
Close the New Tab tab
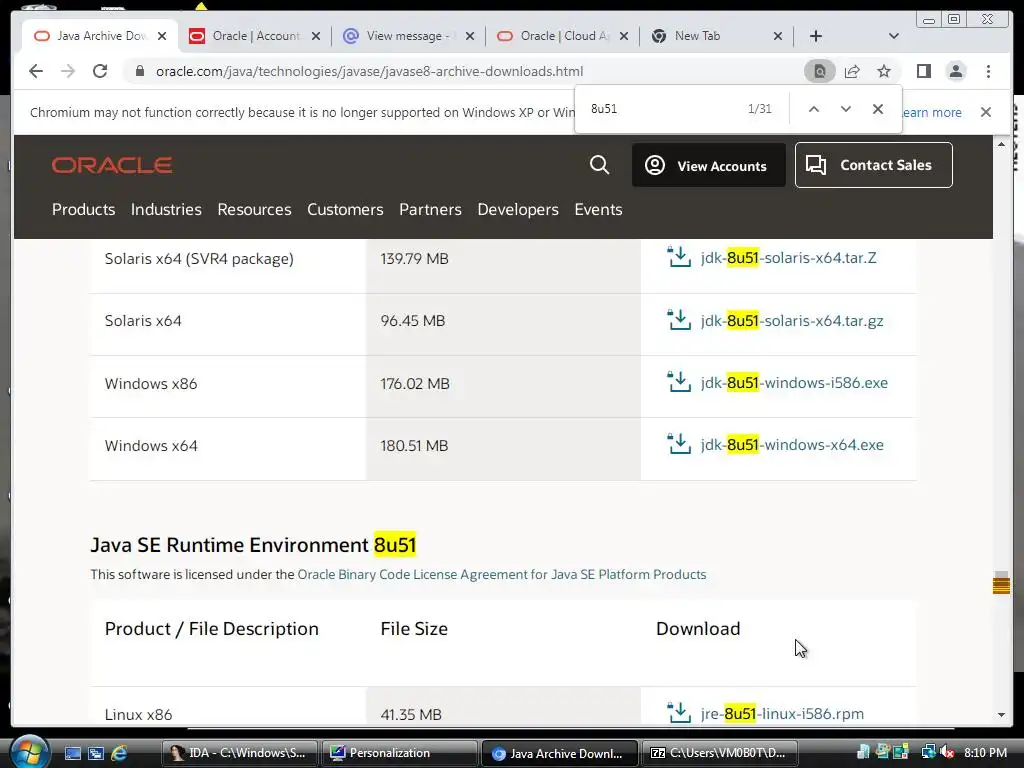[778, 36]
